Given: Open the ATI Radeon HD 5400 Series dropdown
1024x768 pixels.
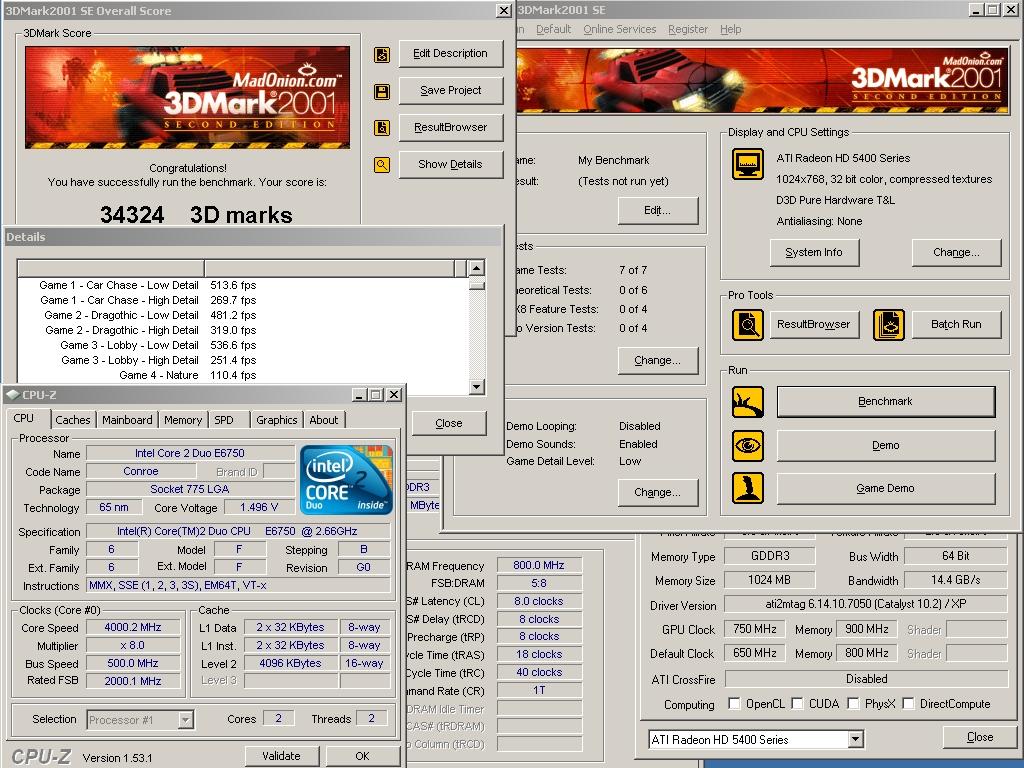Looking at the screenshot, I should point(855,739).
